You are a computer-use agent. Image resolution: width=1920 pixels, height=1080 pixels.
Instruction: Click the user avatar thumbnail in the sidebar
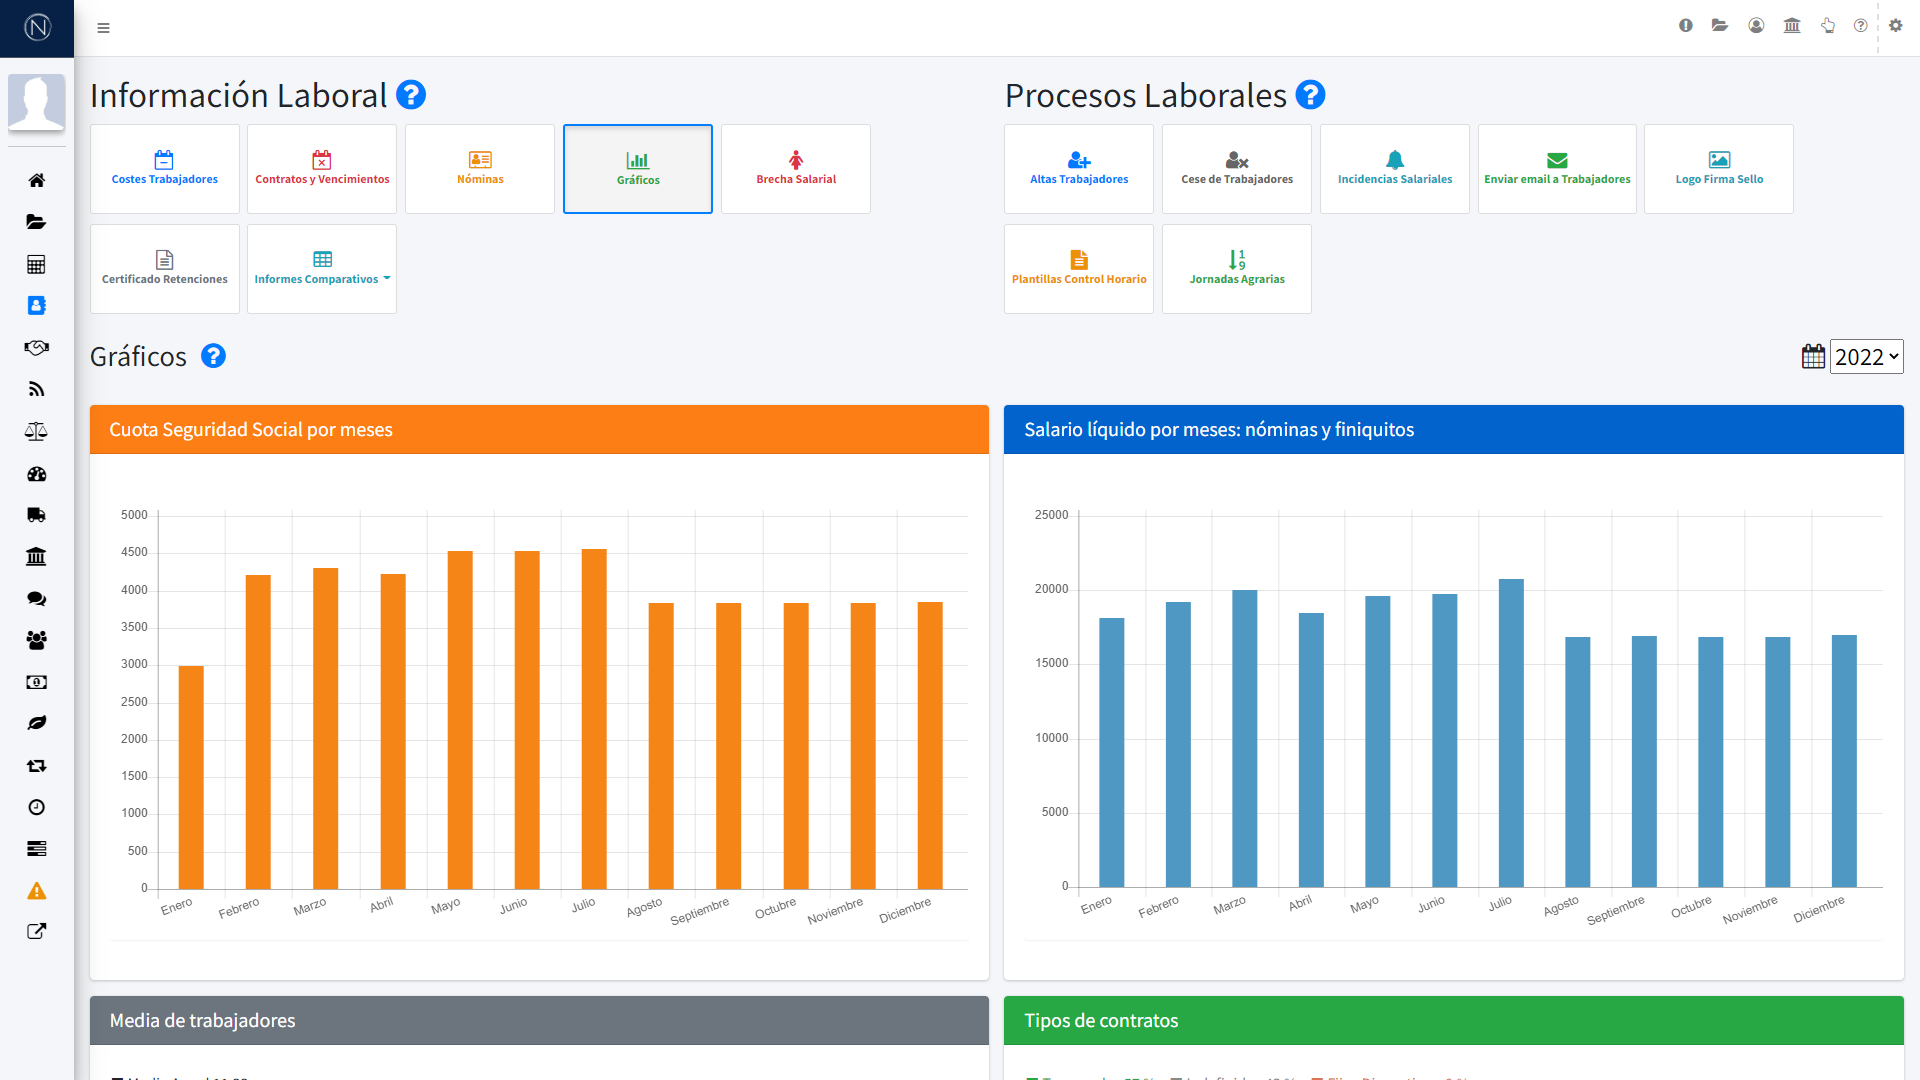37,102
